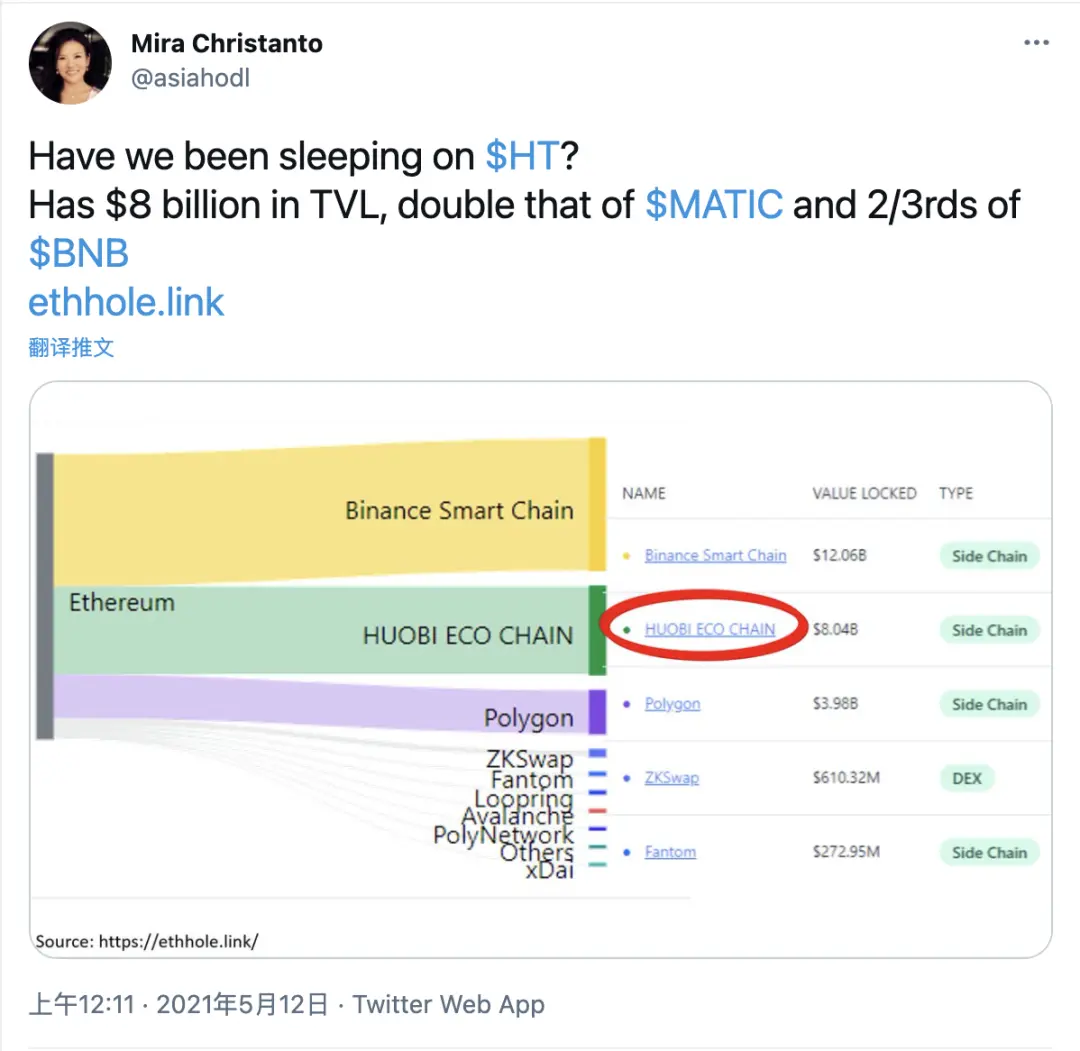Click the Mira Christanto display name
Screen dimensions: 1080x1051
click(227, 43)
